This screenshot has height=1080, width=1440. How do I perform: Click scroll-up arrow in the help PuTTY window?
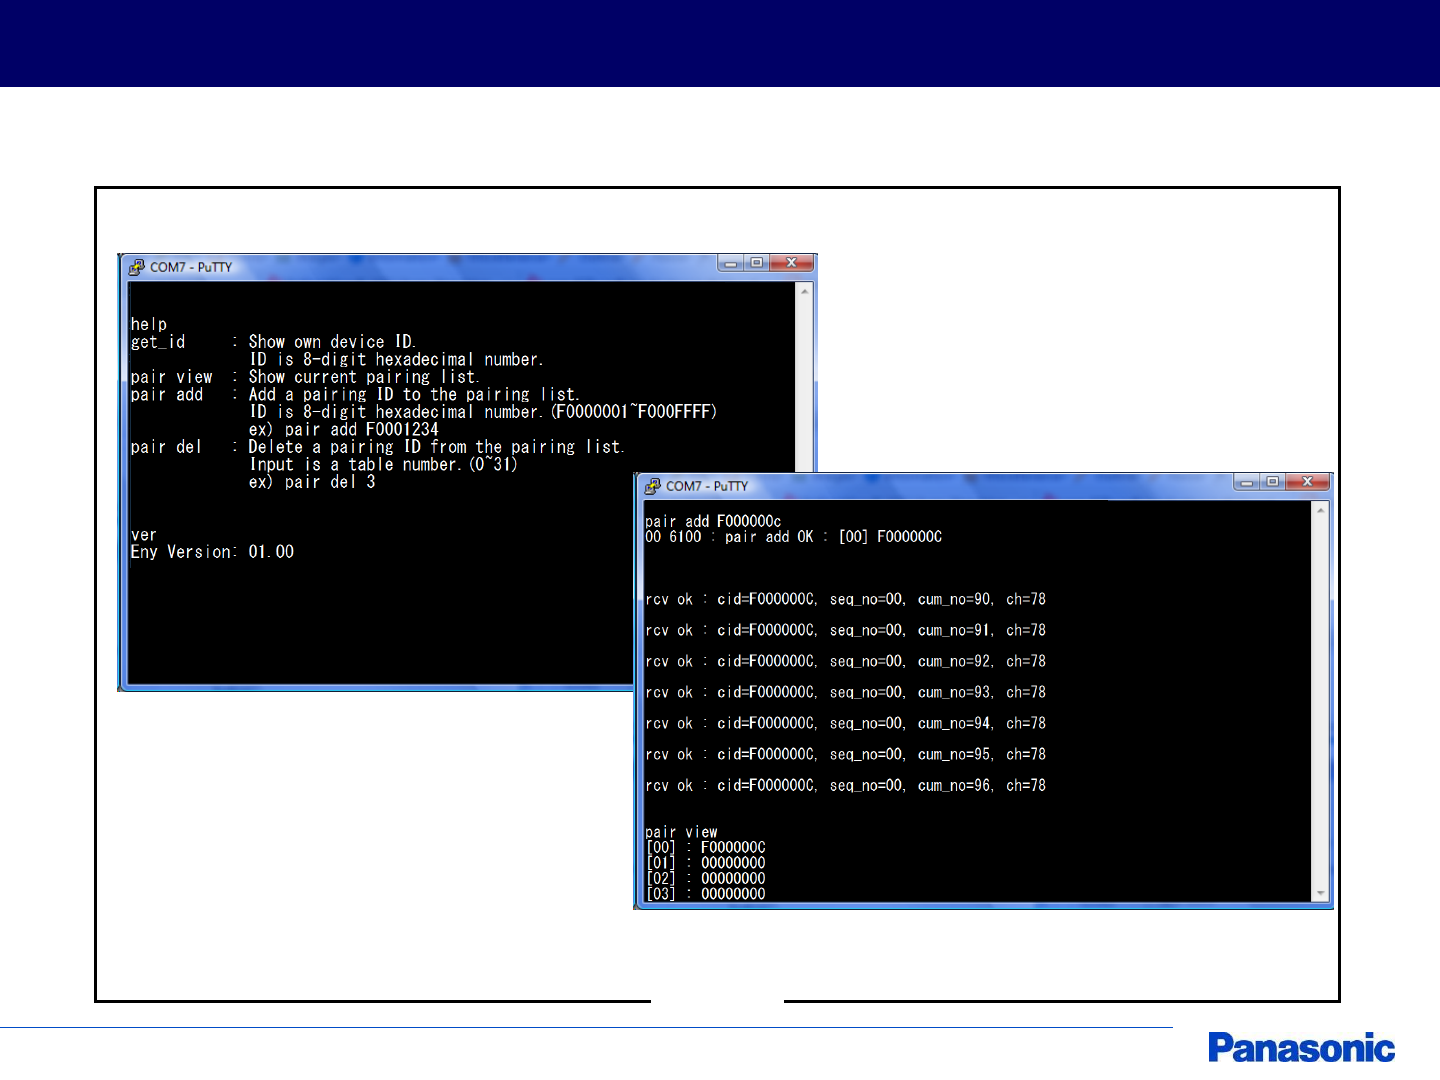[x=804, y=291]
